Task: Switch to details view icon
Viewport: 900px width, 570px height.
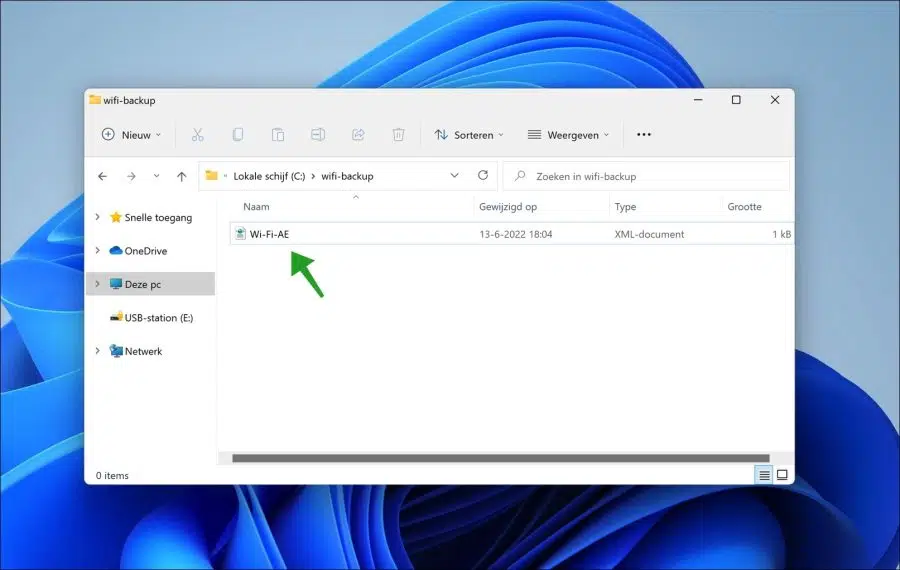Action: [x=764, y=475]
